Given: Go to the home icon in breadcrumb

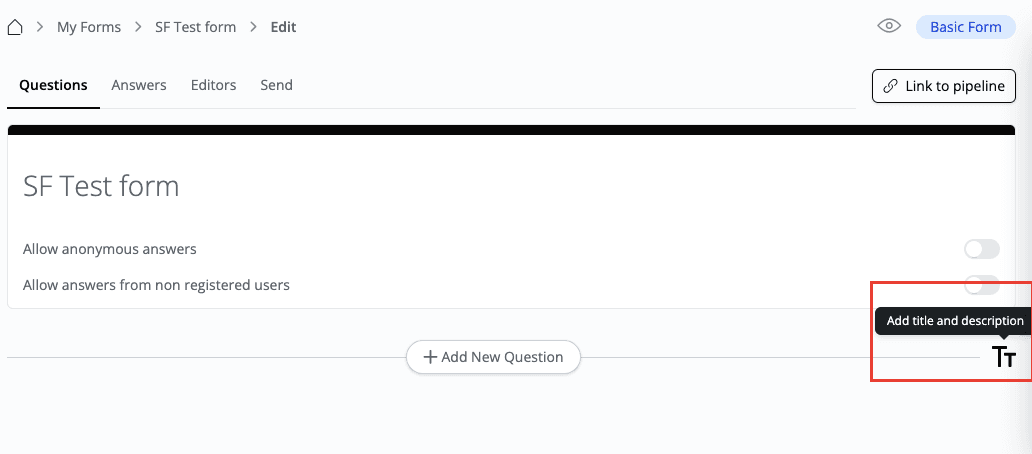Looking at the screenshot, I should point(15,27).
